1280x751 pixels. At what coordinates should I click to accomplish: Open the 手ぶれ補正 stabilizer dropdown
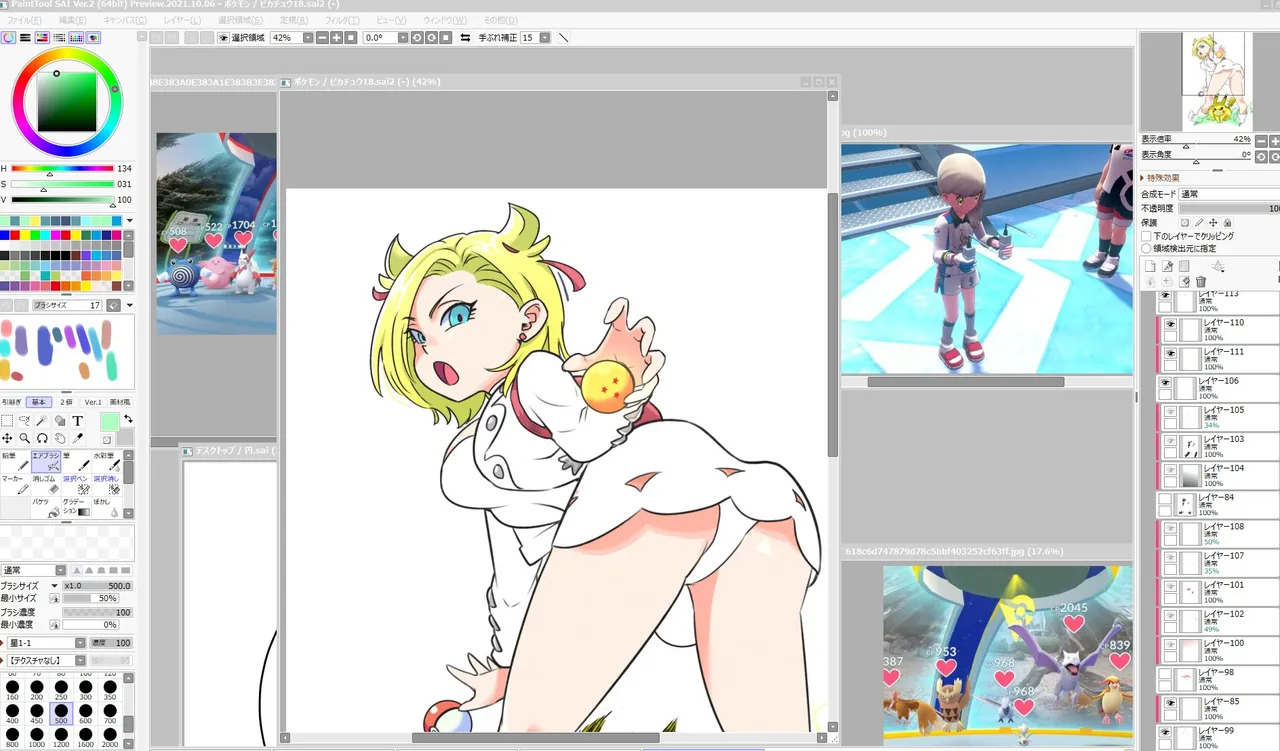point(545,38)
